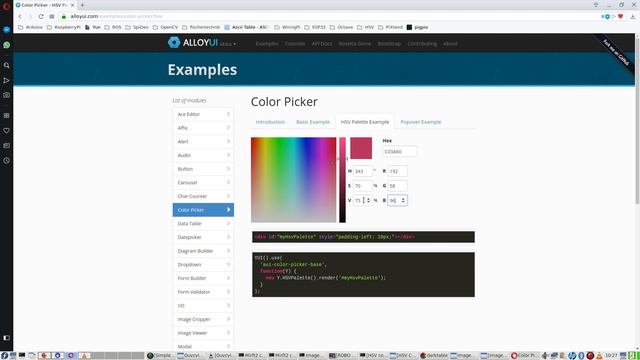The height and width of the screenshot is (360, 640).
Task: Open VLC cone icon in system tray
Action: 599,356
